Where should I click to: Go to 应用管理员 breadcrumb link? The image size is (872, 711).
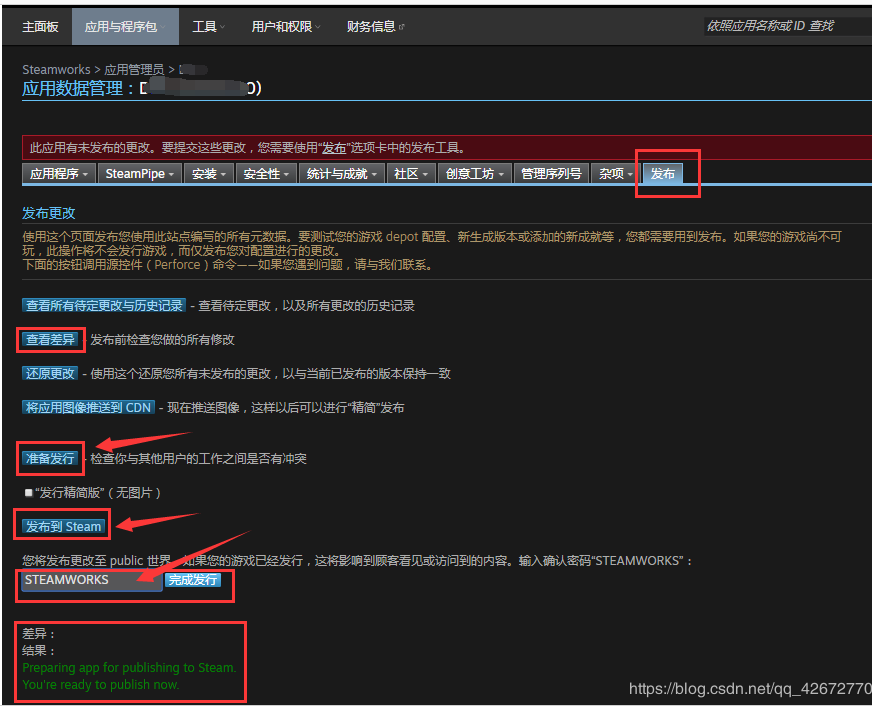[134, 70]
